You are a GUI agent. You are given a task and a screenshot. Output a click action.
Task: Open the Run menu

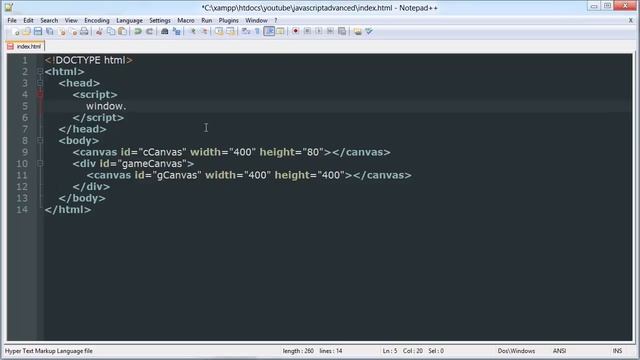point(207,20)
